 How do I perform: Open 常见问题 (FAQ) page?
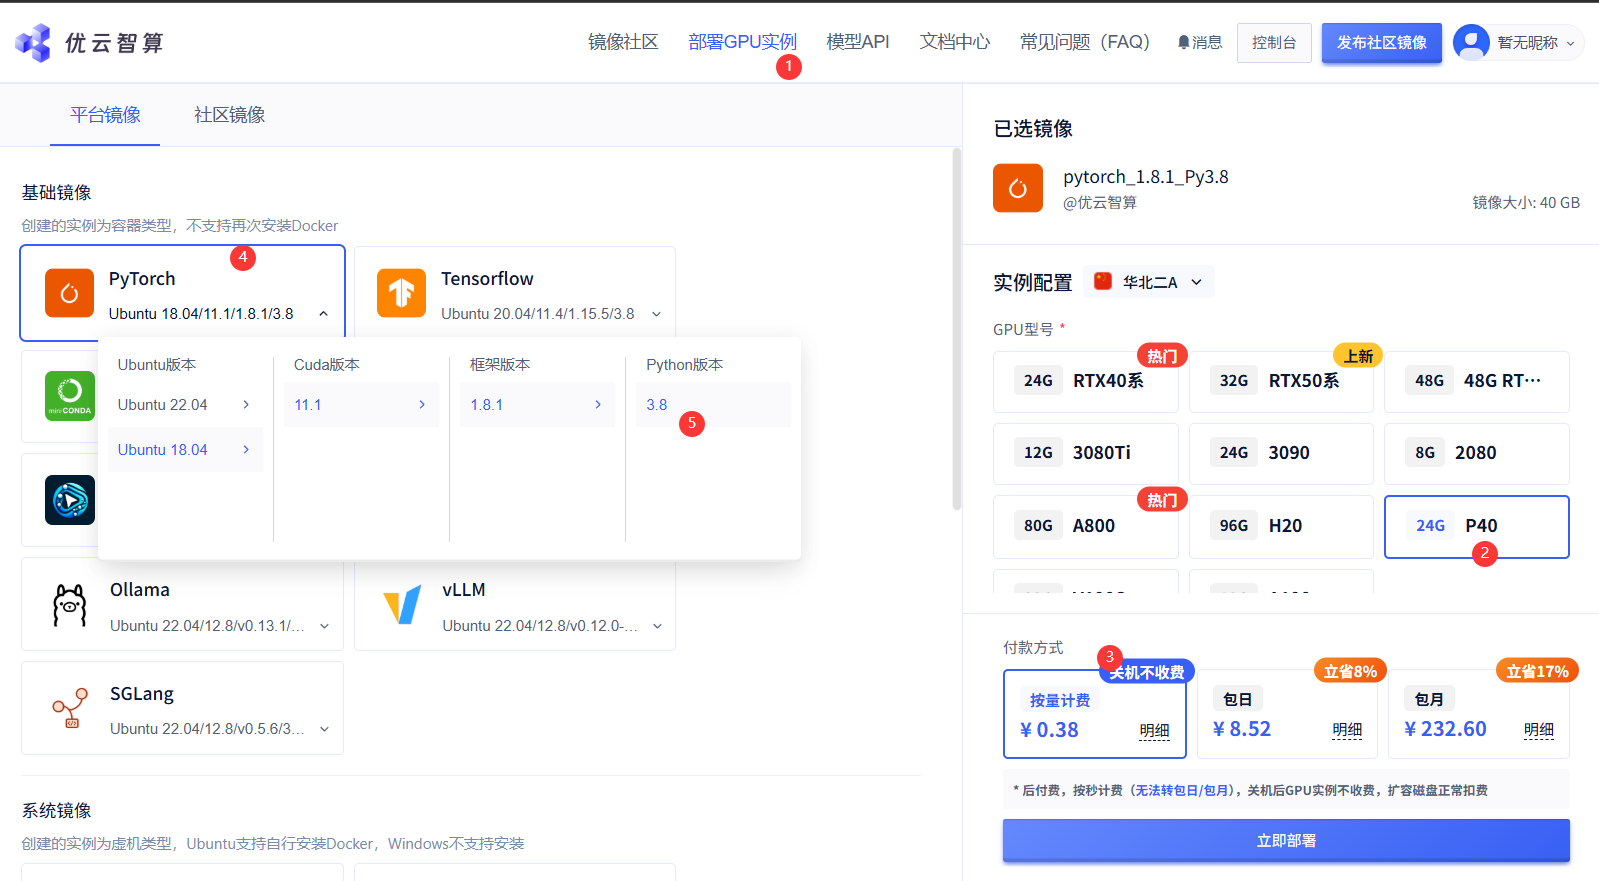[x=1085, y=42]
